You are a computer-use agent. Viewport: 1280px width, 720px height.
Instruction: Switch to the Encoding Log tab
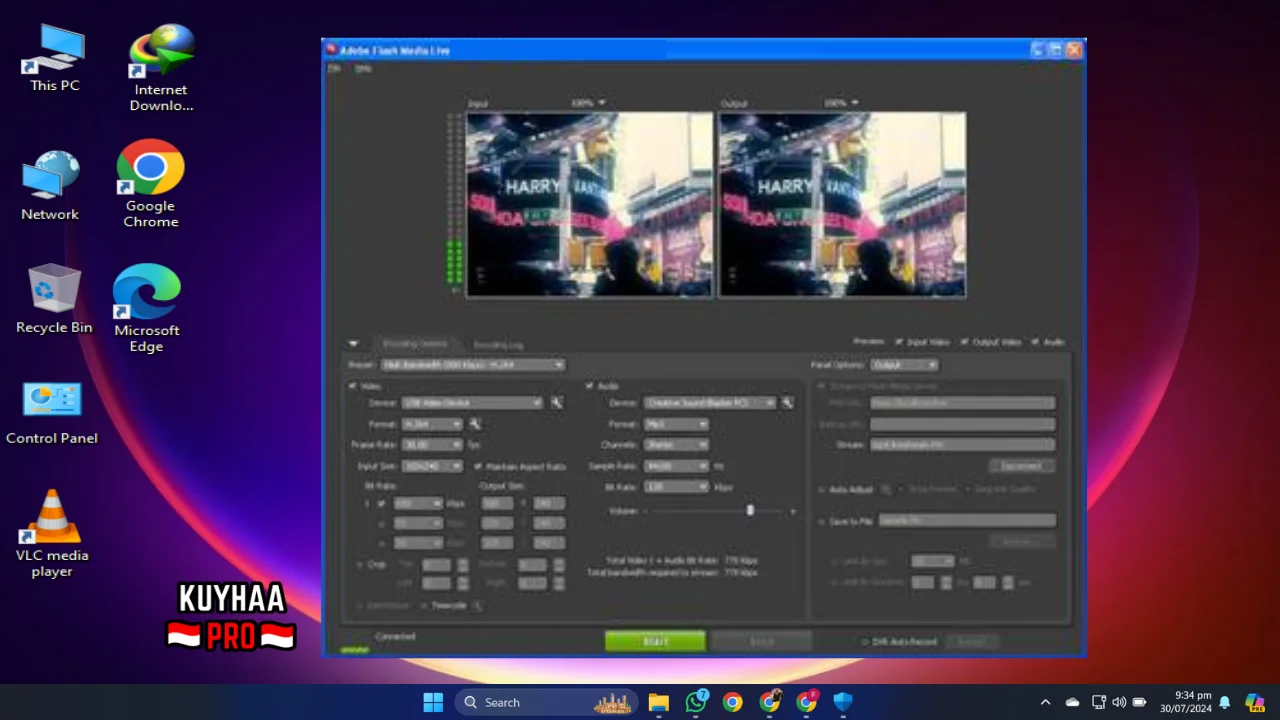point(498,344)
